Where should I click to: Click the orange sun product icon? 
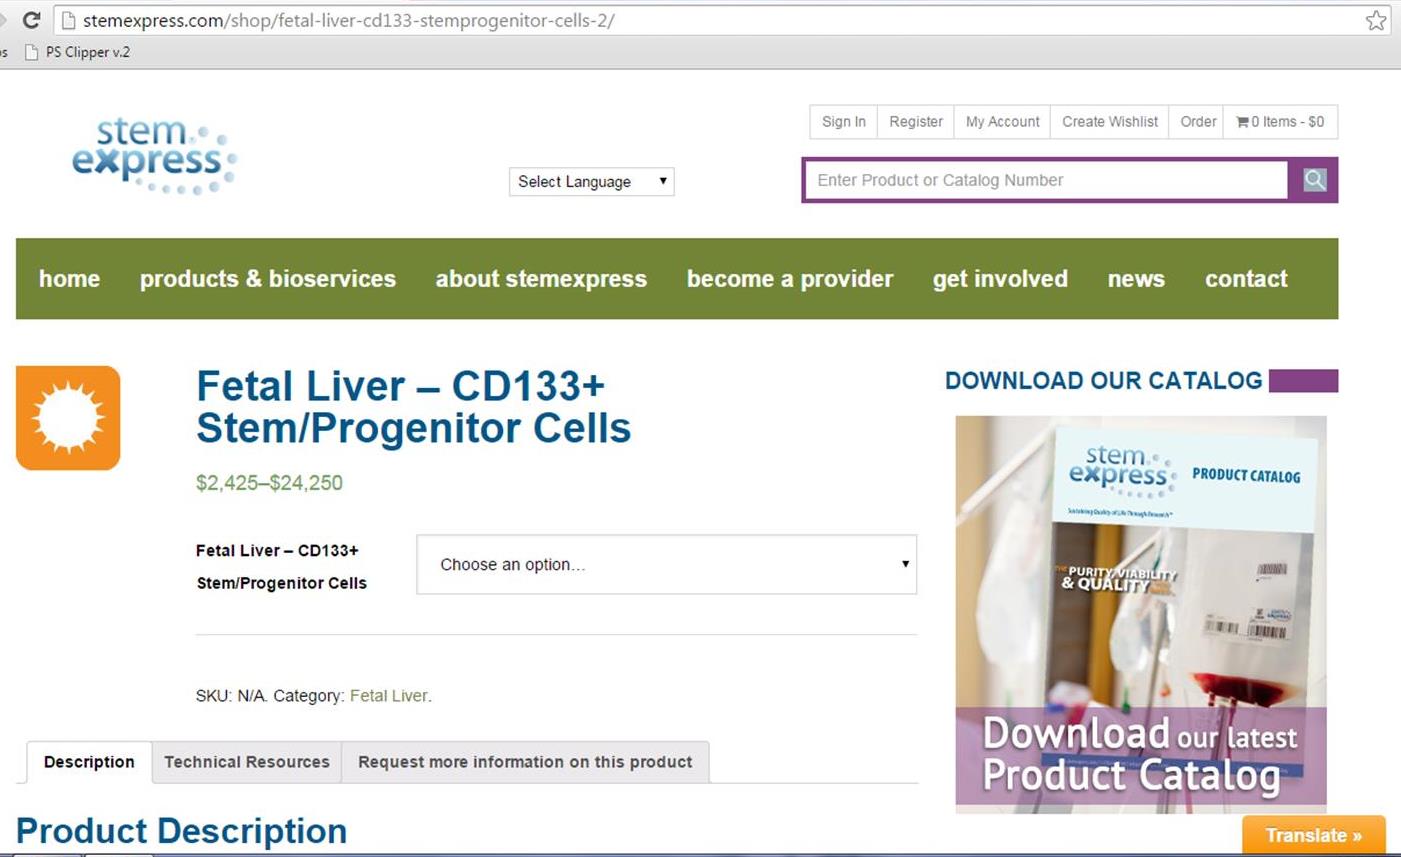point(68,418)
